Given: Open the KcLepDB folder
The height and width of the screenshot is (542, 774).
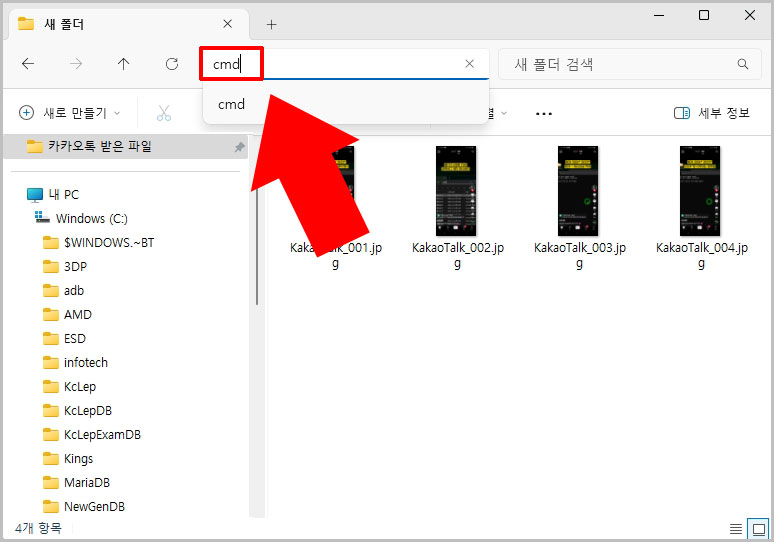Looking at the screenshot, I should [x=77, y=411].
